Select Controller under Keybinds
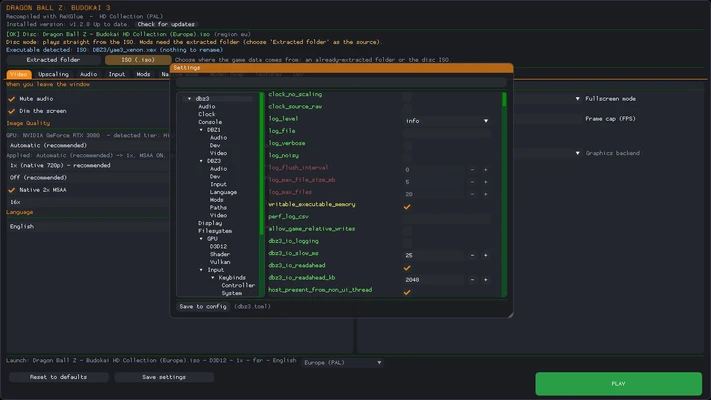This screenshot has width=711, height=400. [x=238, y=286]
